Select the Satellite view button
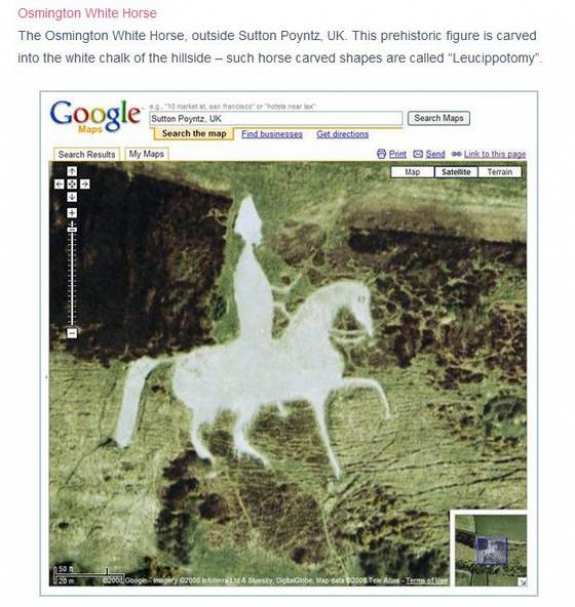Viewport: 575px width, 607px height. coord(456,172)
